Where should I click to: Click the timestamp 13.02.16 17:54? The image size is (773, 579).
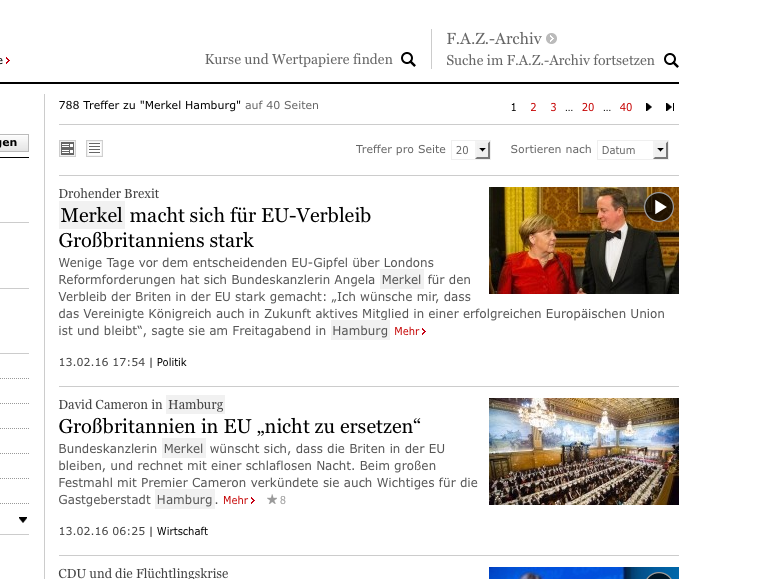point(102,362)
